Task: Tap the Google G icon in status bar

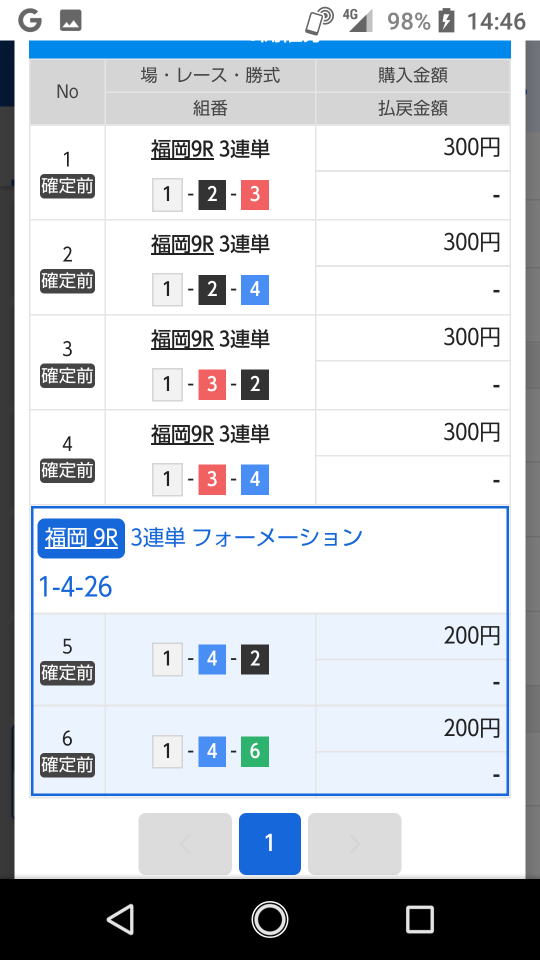Action: (29, 21)
